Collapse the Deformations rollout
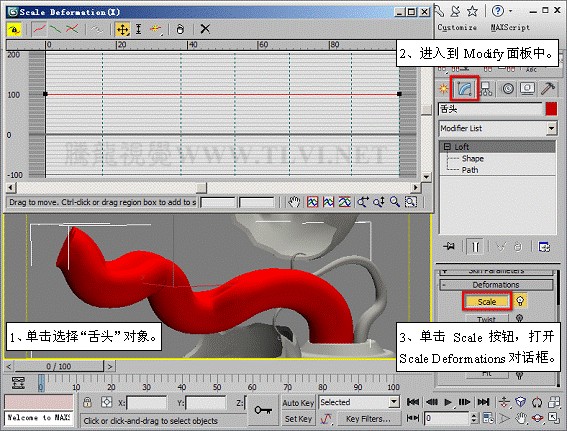 (496, 285)
